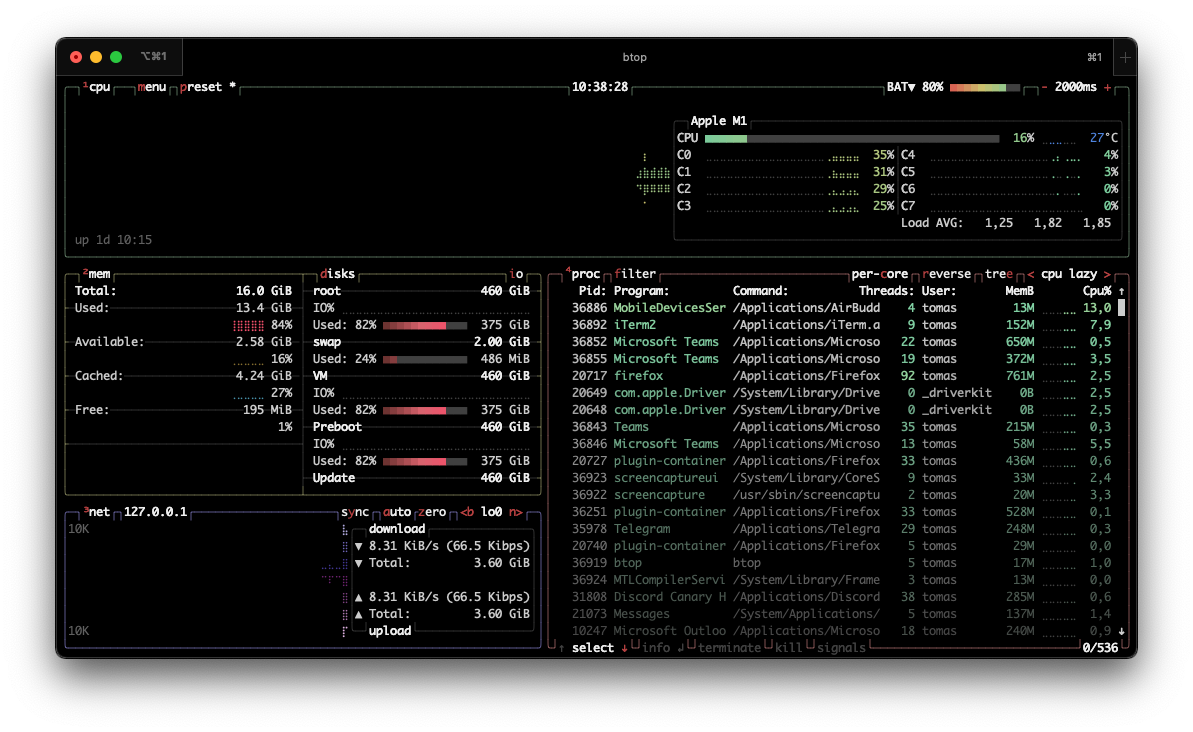
Task: Terminate the selected process
Action: (729, 648)
